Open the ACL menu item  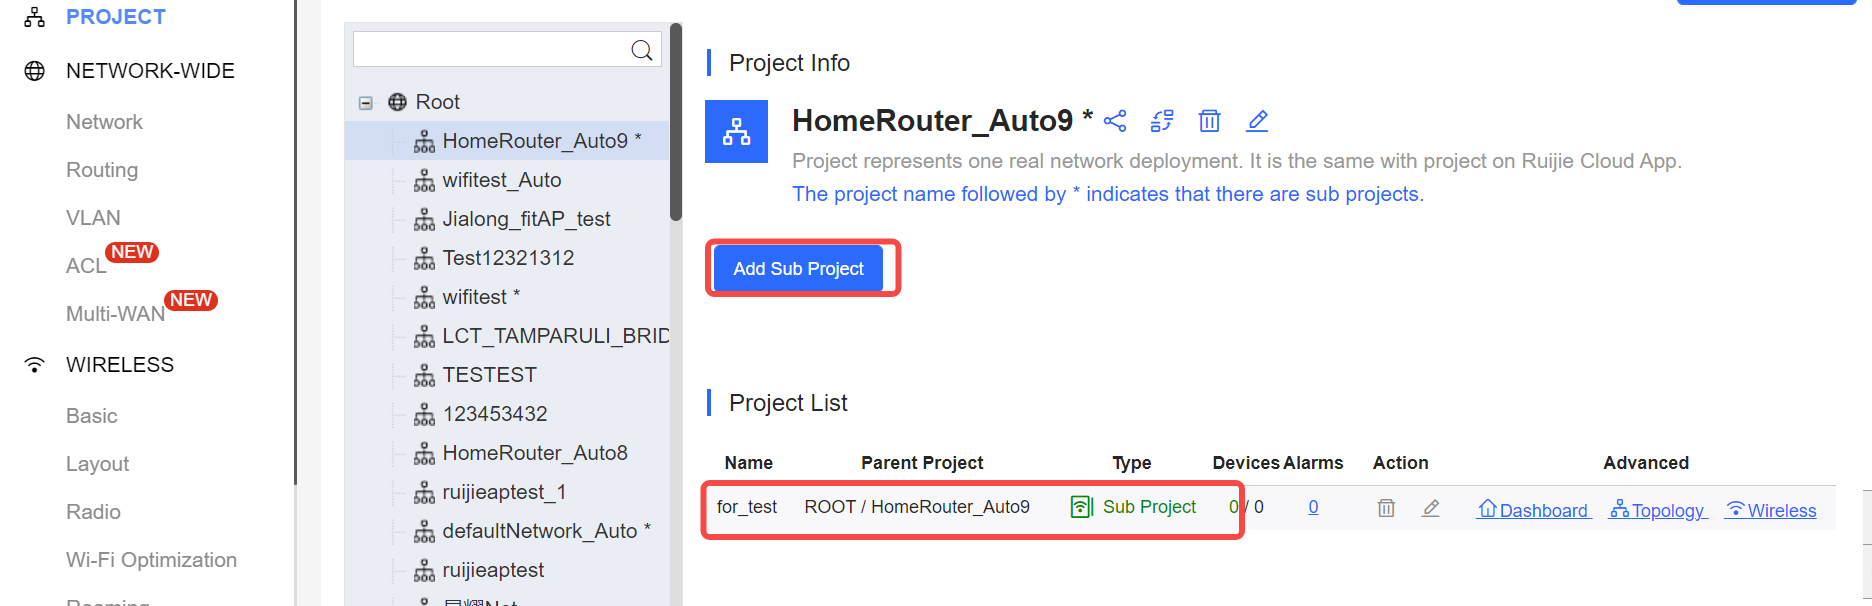pyautogui.click(x=86, y=265)
